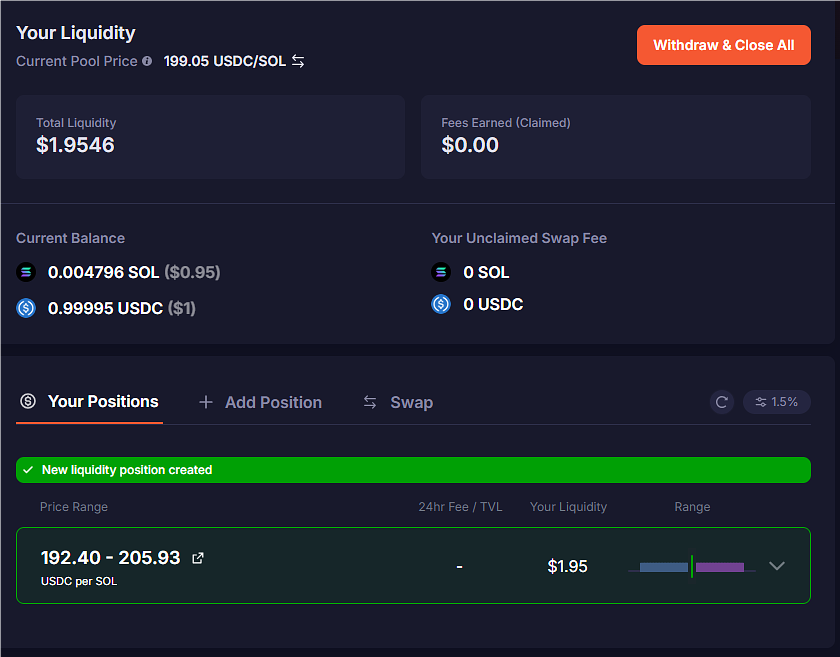
Task: Switch to the Your Positions tab
Action: pyautogui.click(x=89, y=401)
